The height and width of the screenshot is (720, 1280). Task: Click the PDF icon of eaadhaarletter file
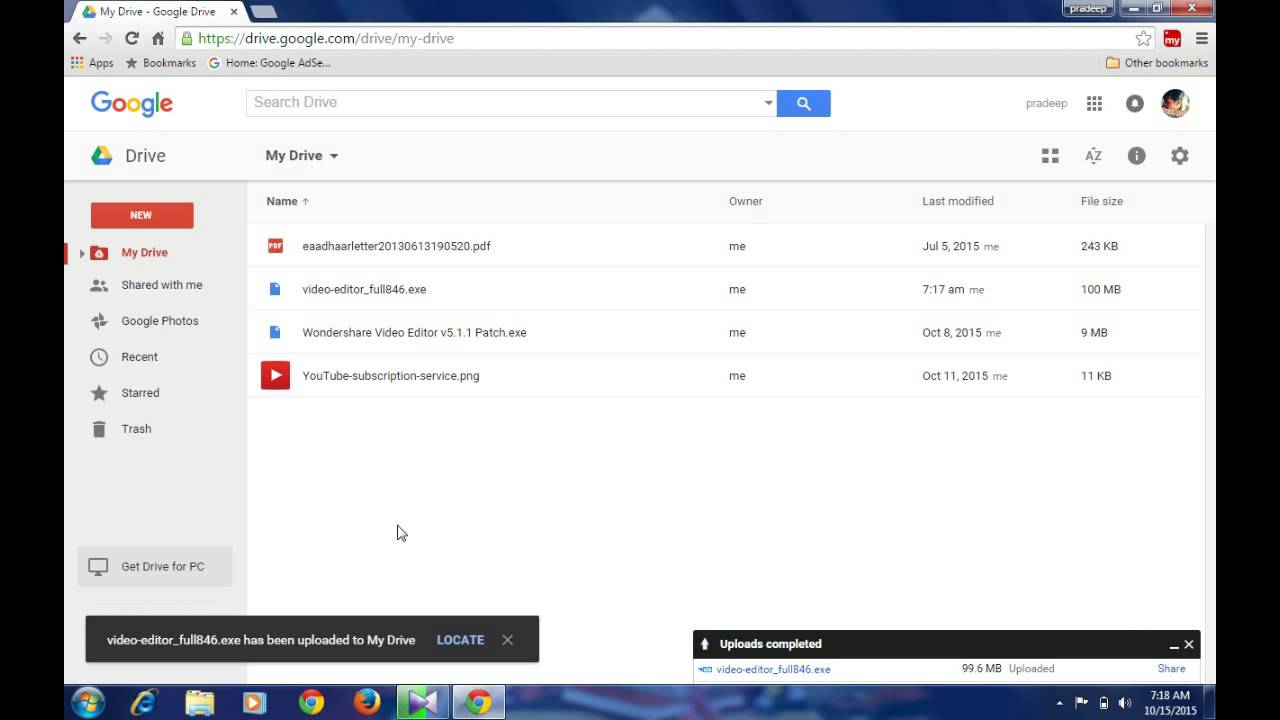[275, 246]
